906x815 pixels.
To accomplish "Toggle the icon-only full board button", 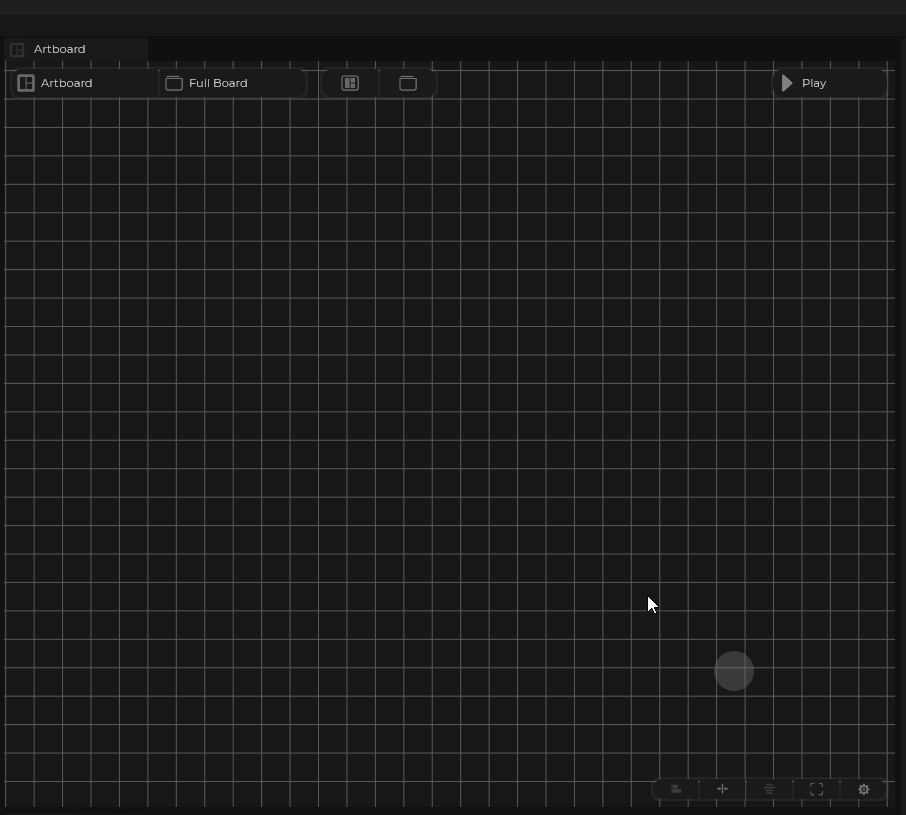I will [408, 83].
